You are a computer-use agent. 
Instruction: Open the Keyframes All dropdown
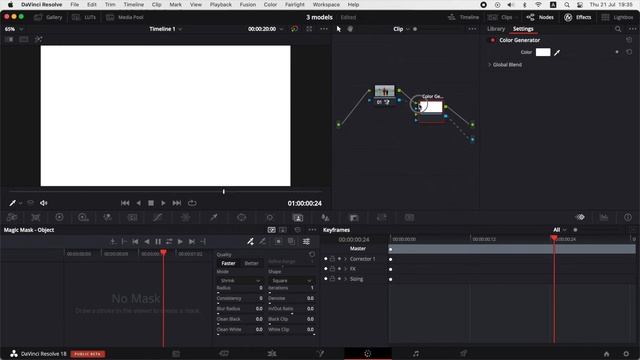point(559,230)
